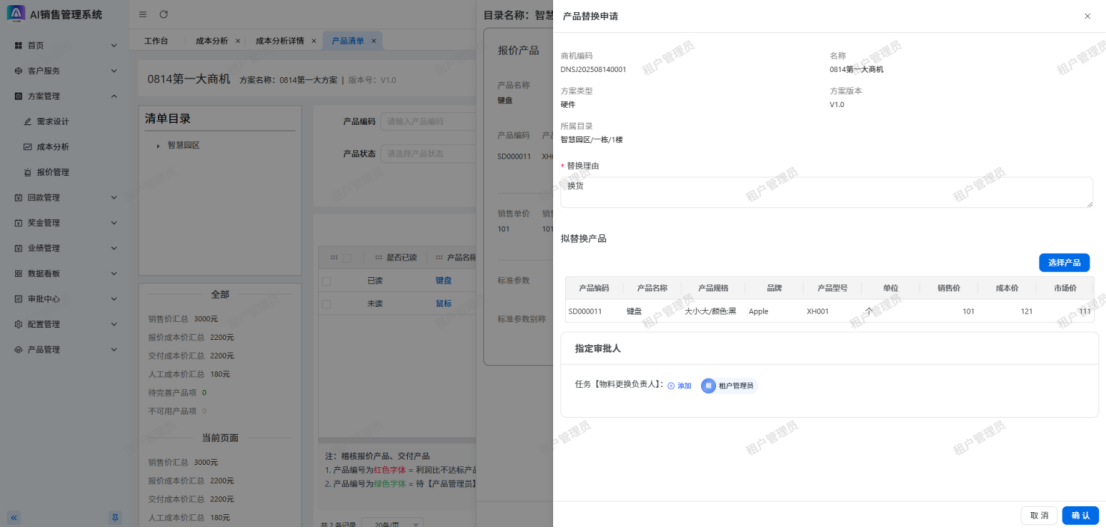Toggle the hamburger menu icon in the top bar

tap(143, 14)
